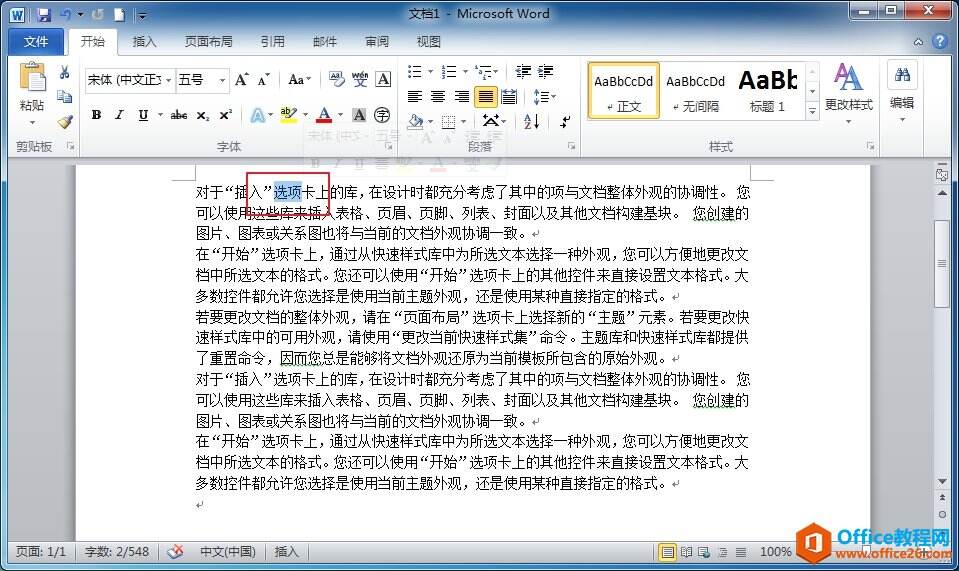Switch to the 邮件 Mailings tab
Image resolution: width=959 pixels, height=571 pixels.
[325, 42]
